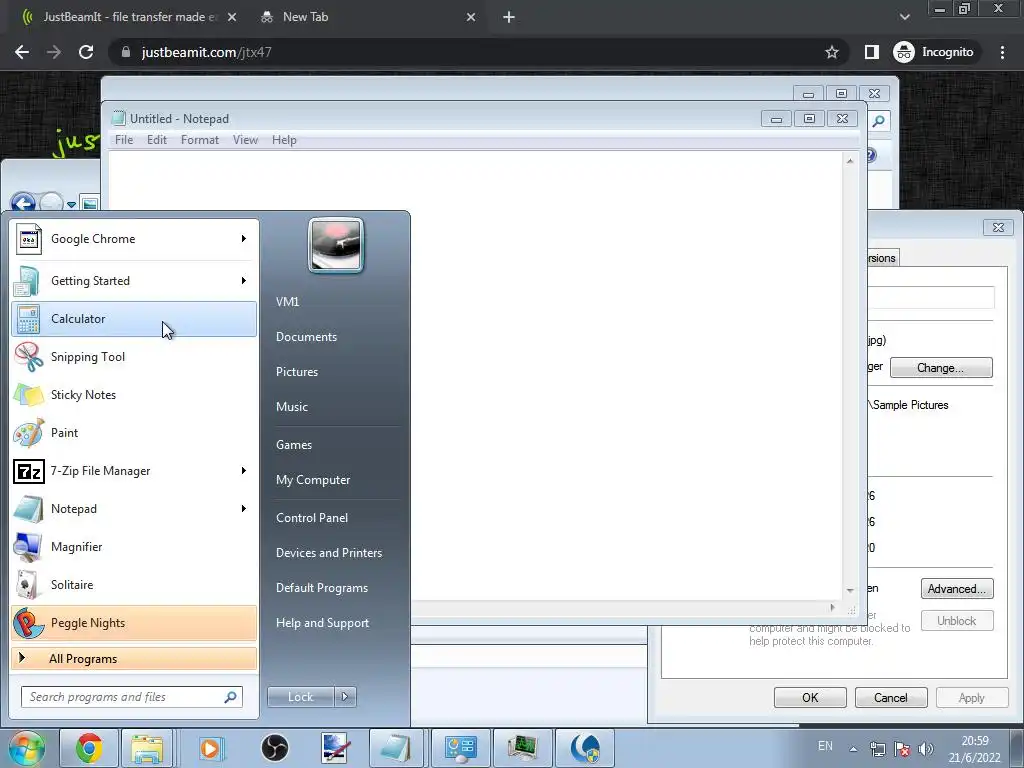Launch Snipping Tool

[x=134, y=357]
